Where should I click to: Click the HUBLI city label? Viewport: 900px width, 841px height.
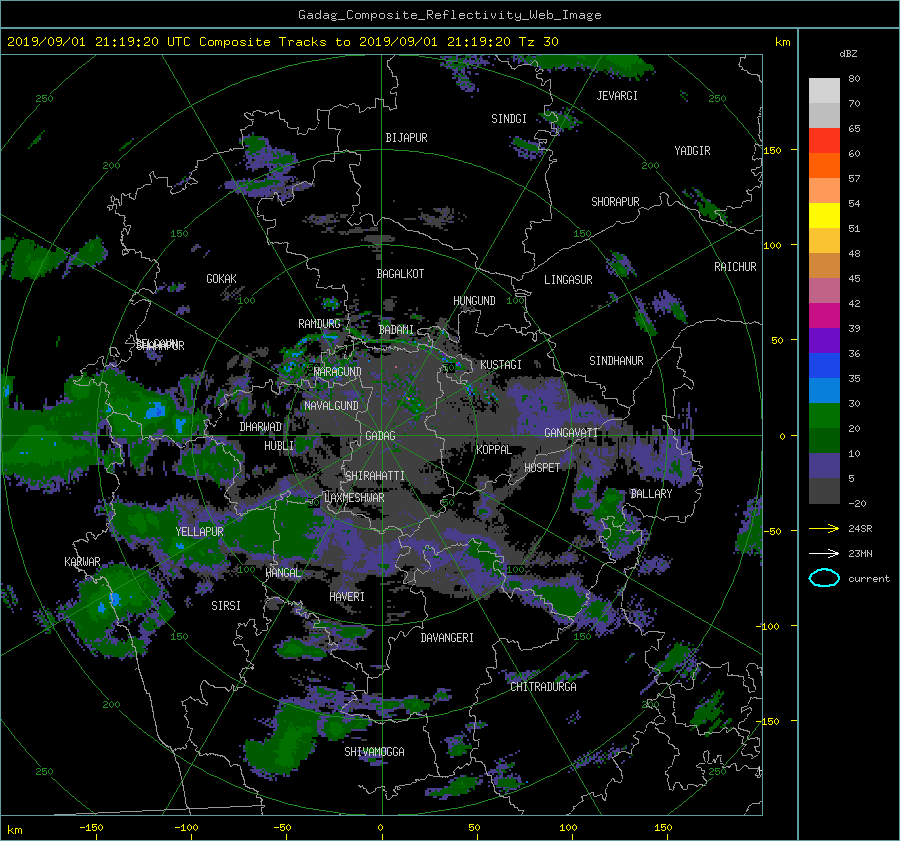(278, 445)
